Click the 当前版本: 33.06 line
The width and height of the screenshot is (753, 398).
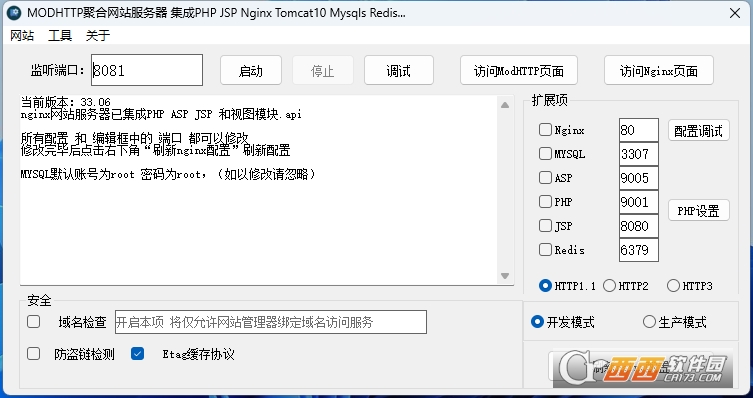click(66, 102)
